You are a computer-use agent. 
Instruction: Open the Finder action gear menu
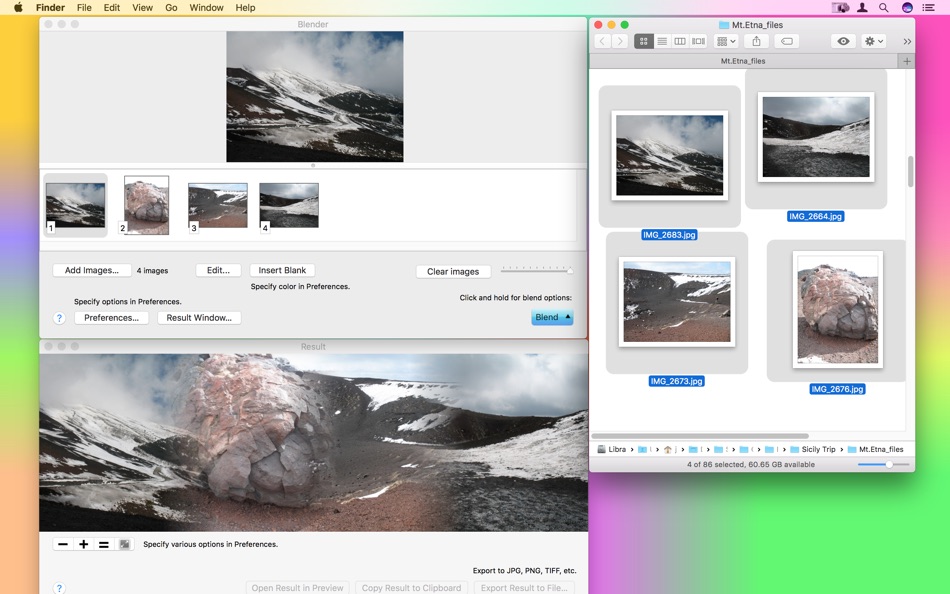click(x=874, y=41)
